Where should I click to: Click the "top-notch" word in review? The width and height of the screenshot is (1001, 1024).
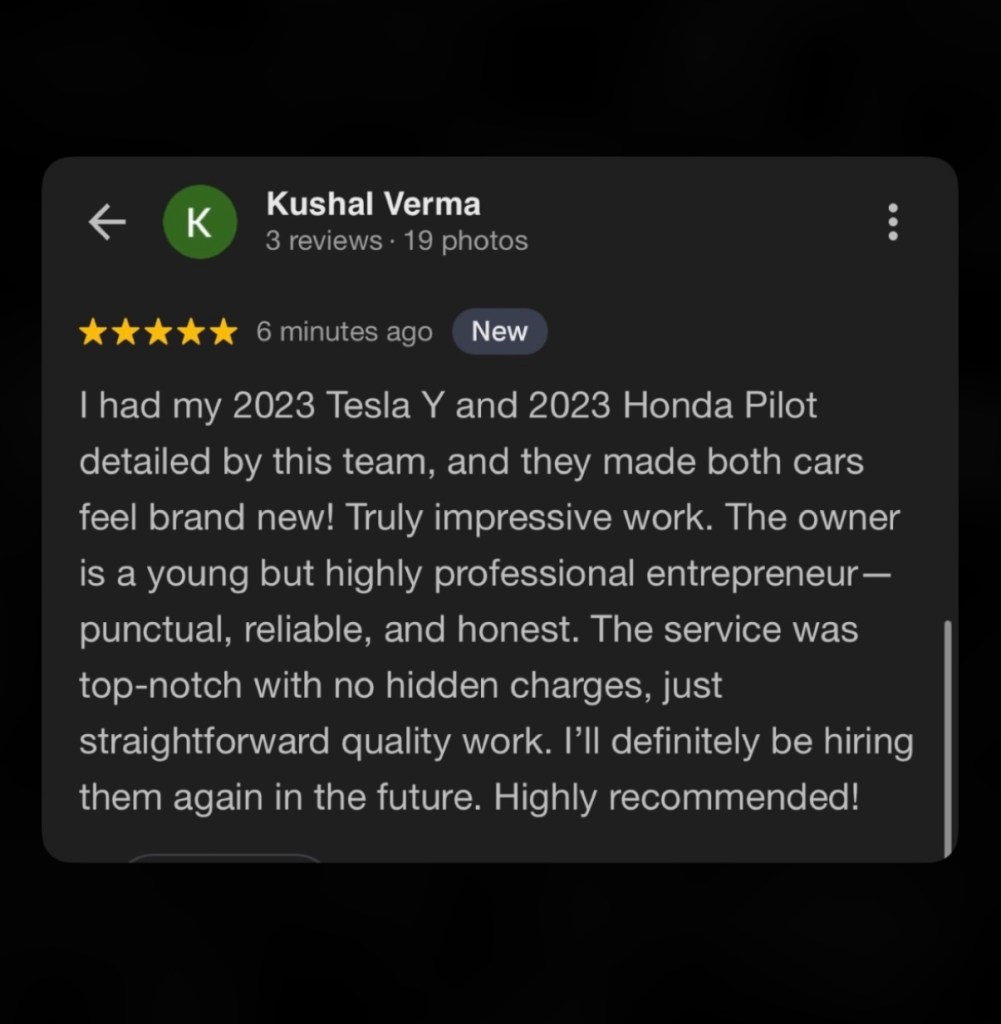(160, 686)
